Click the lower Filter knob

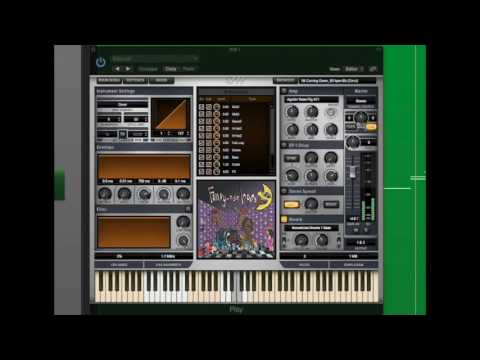[x=183, y=240]
